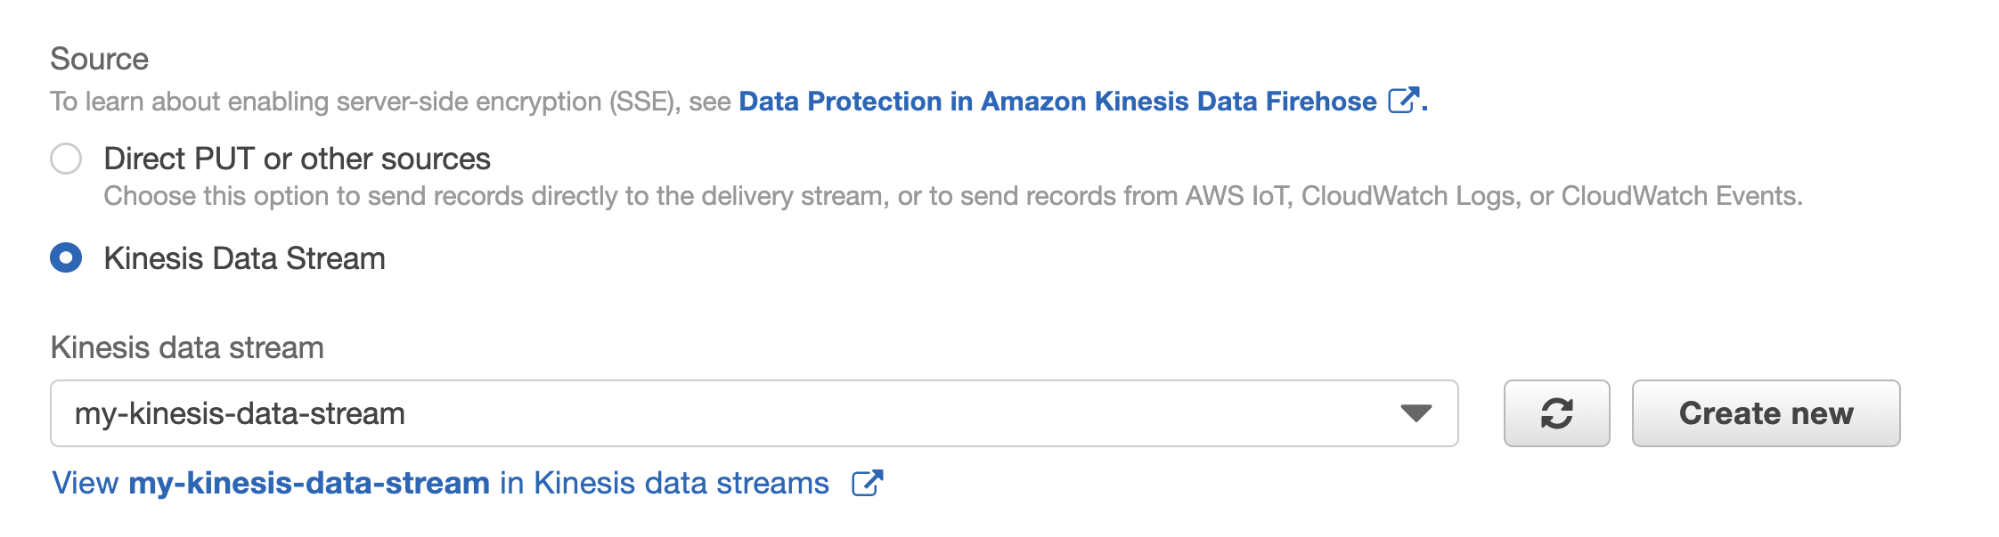Open Data Protection in Amazon Kinesis Data Firehose link
The width and height of the screenshot is (1999, 537).
1057,101
